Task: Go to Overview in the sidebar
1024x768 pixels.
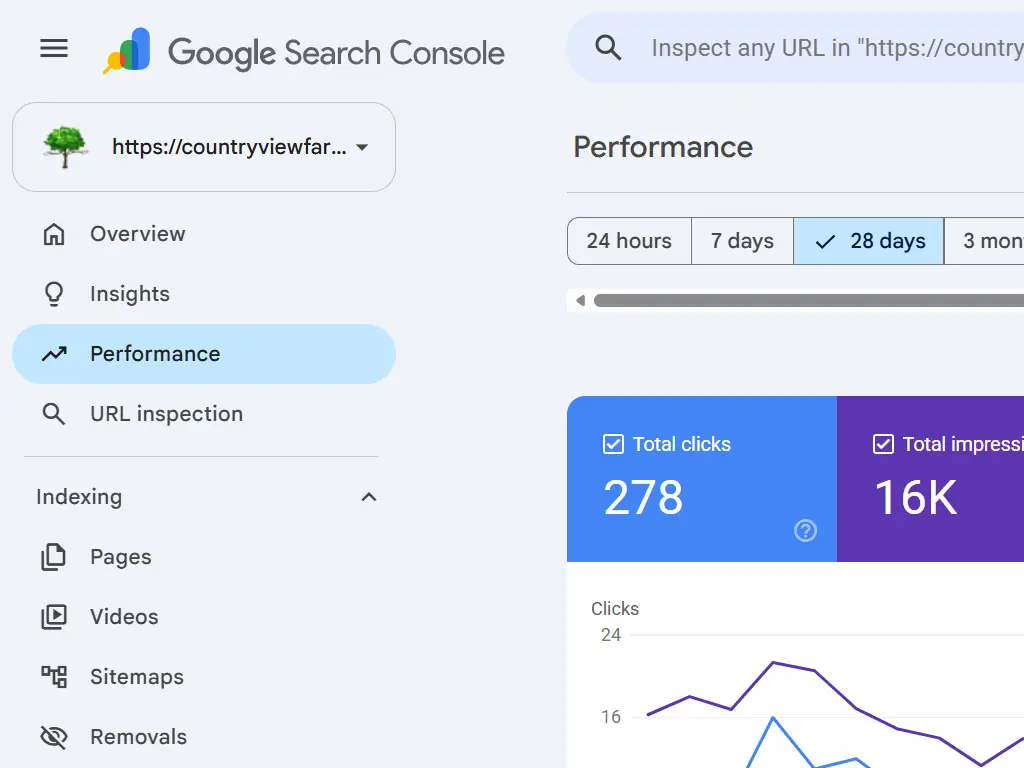Action: click(204, 234)
